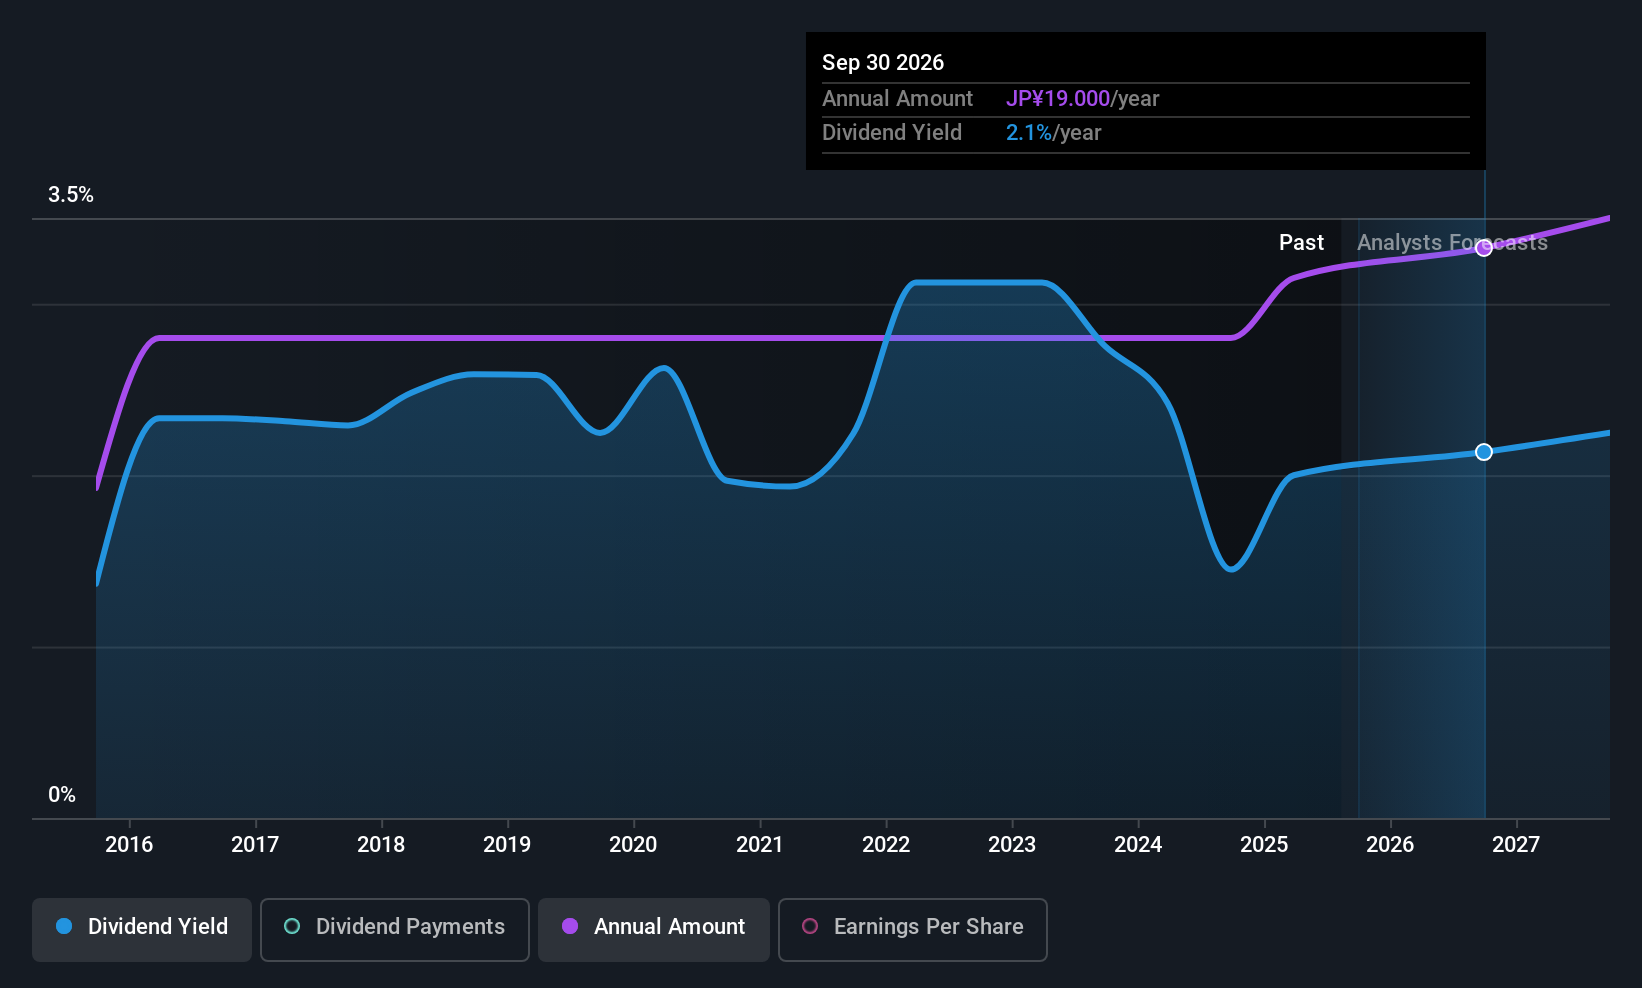Click the Sep 30 2026 tooltip date
1642x988 pixels.
pyautogui.click(x=883, y=63)
